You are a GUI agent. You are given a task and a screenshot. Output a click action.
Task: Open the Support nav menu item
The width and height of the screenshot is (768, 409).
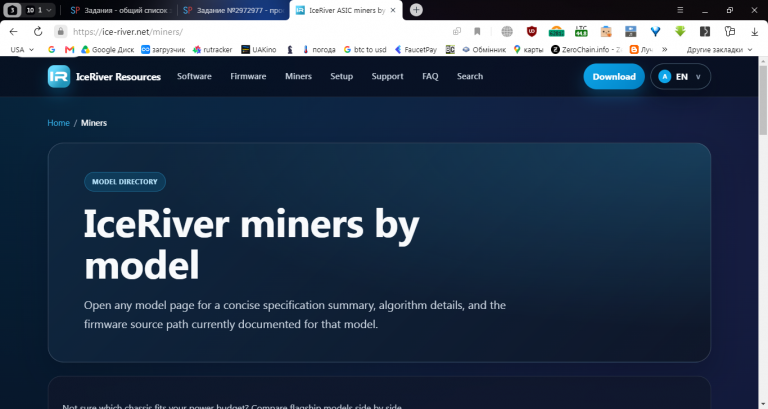point(387,76)
